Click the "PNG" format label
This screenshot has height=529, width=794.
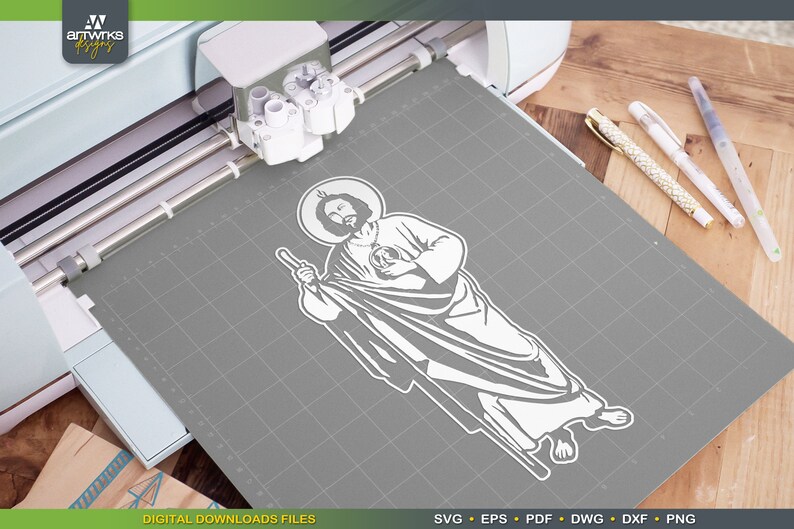pos(681,519)
